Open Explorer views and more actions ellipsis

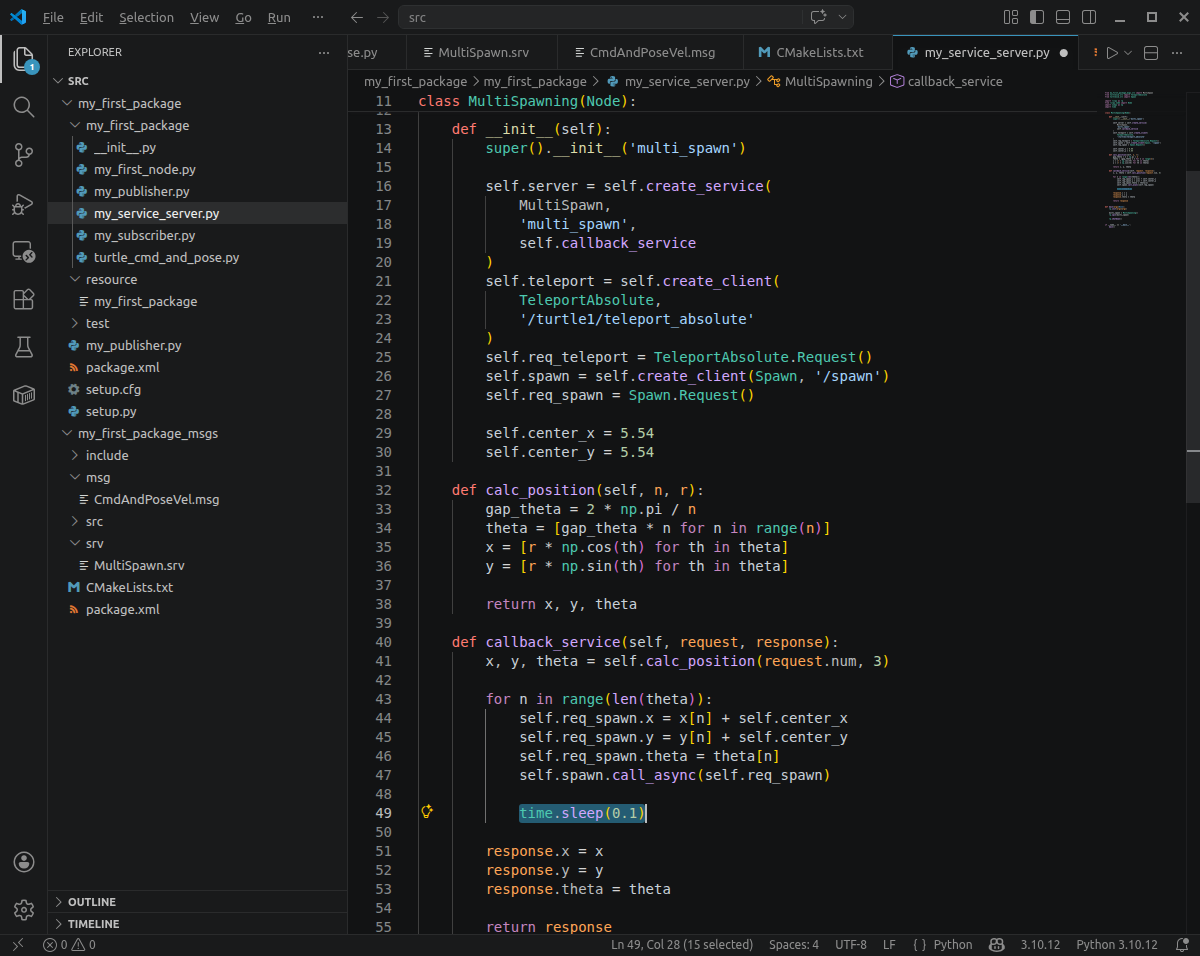[x=323, y=52]
